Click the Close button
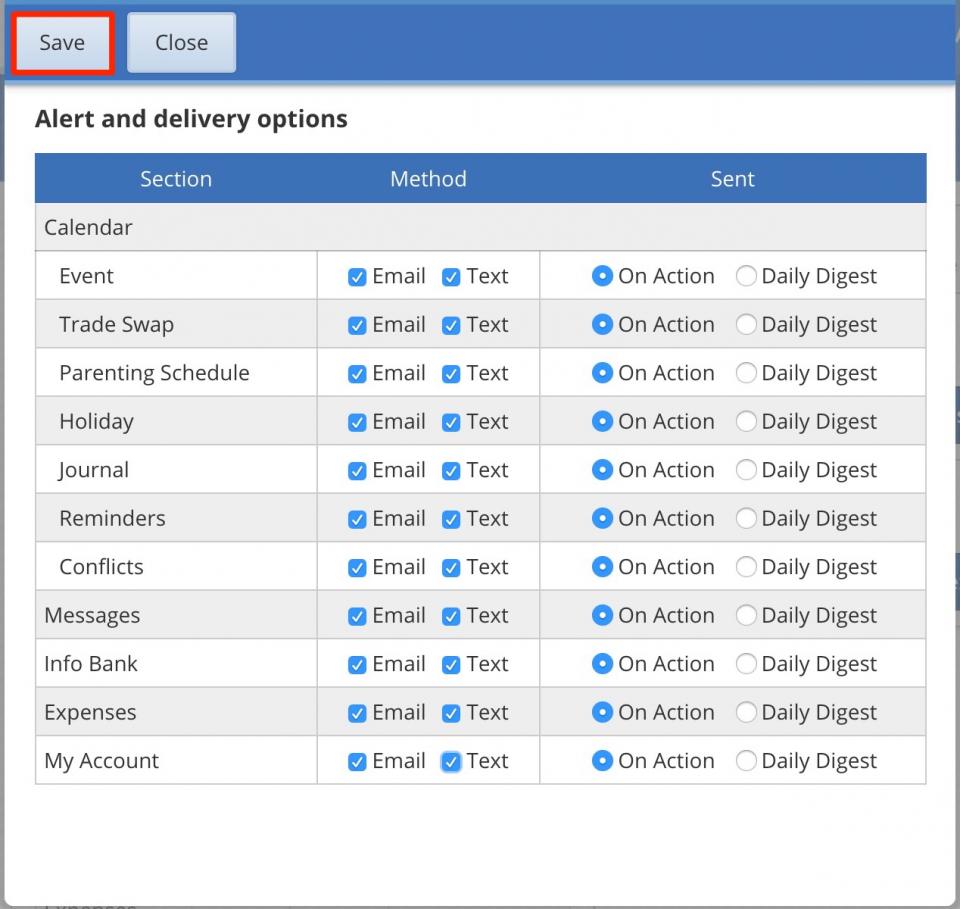960x909 pixels. pyautogui.click(x=181, y=43)
